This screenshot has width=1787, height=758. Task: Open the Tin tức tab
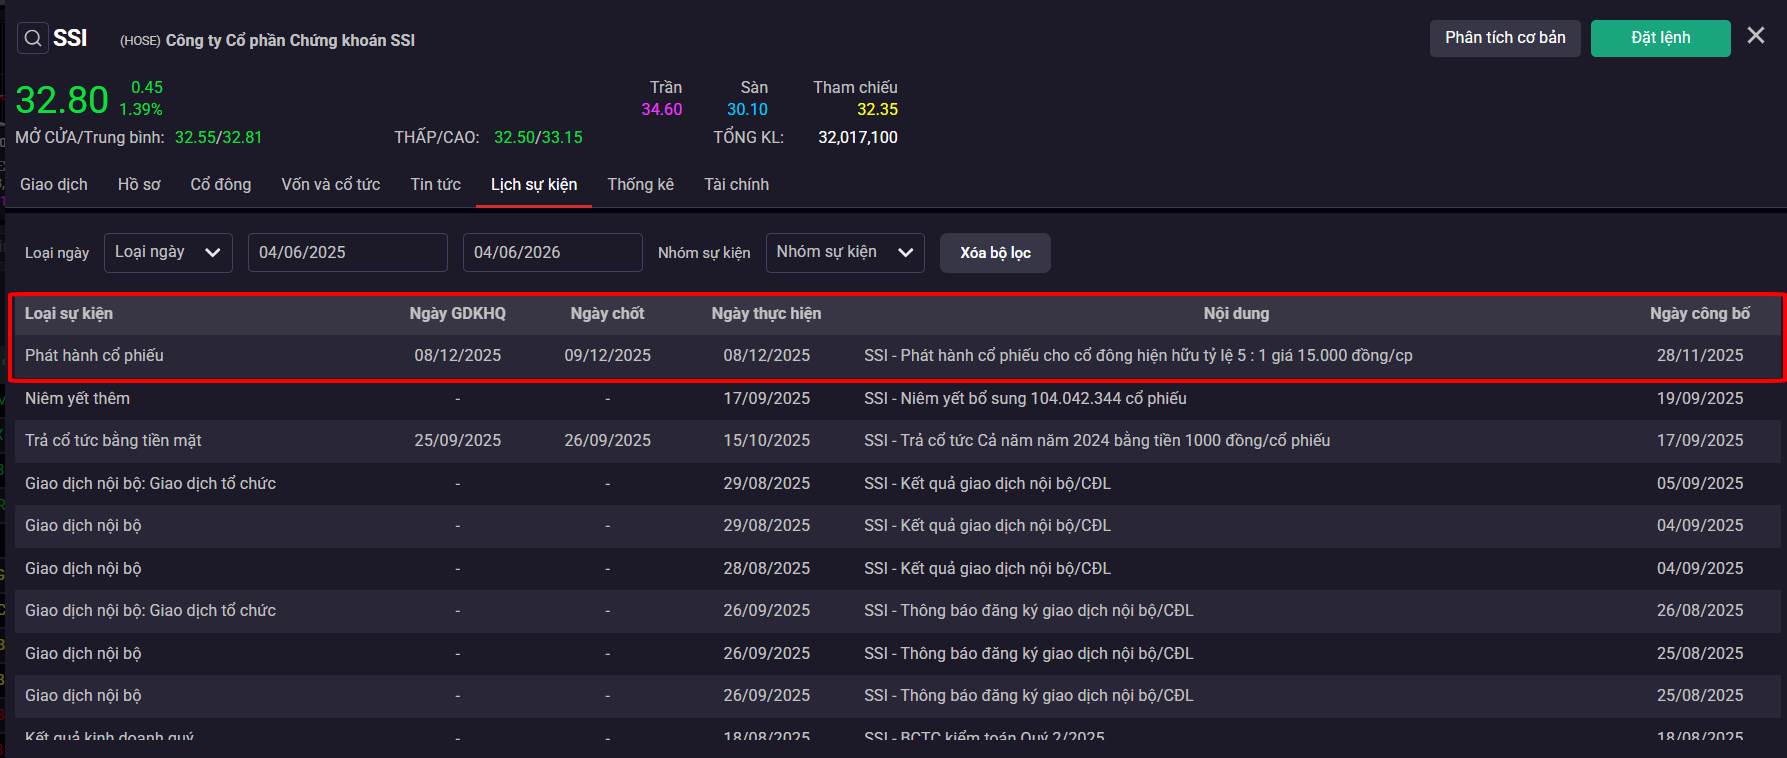(436, 184)
